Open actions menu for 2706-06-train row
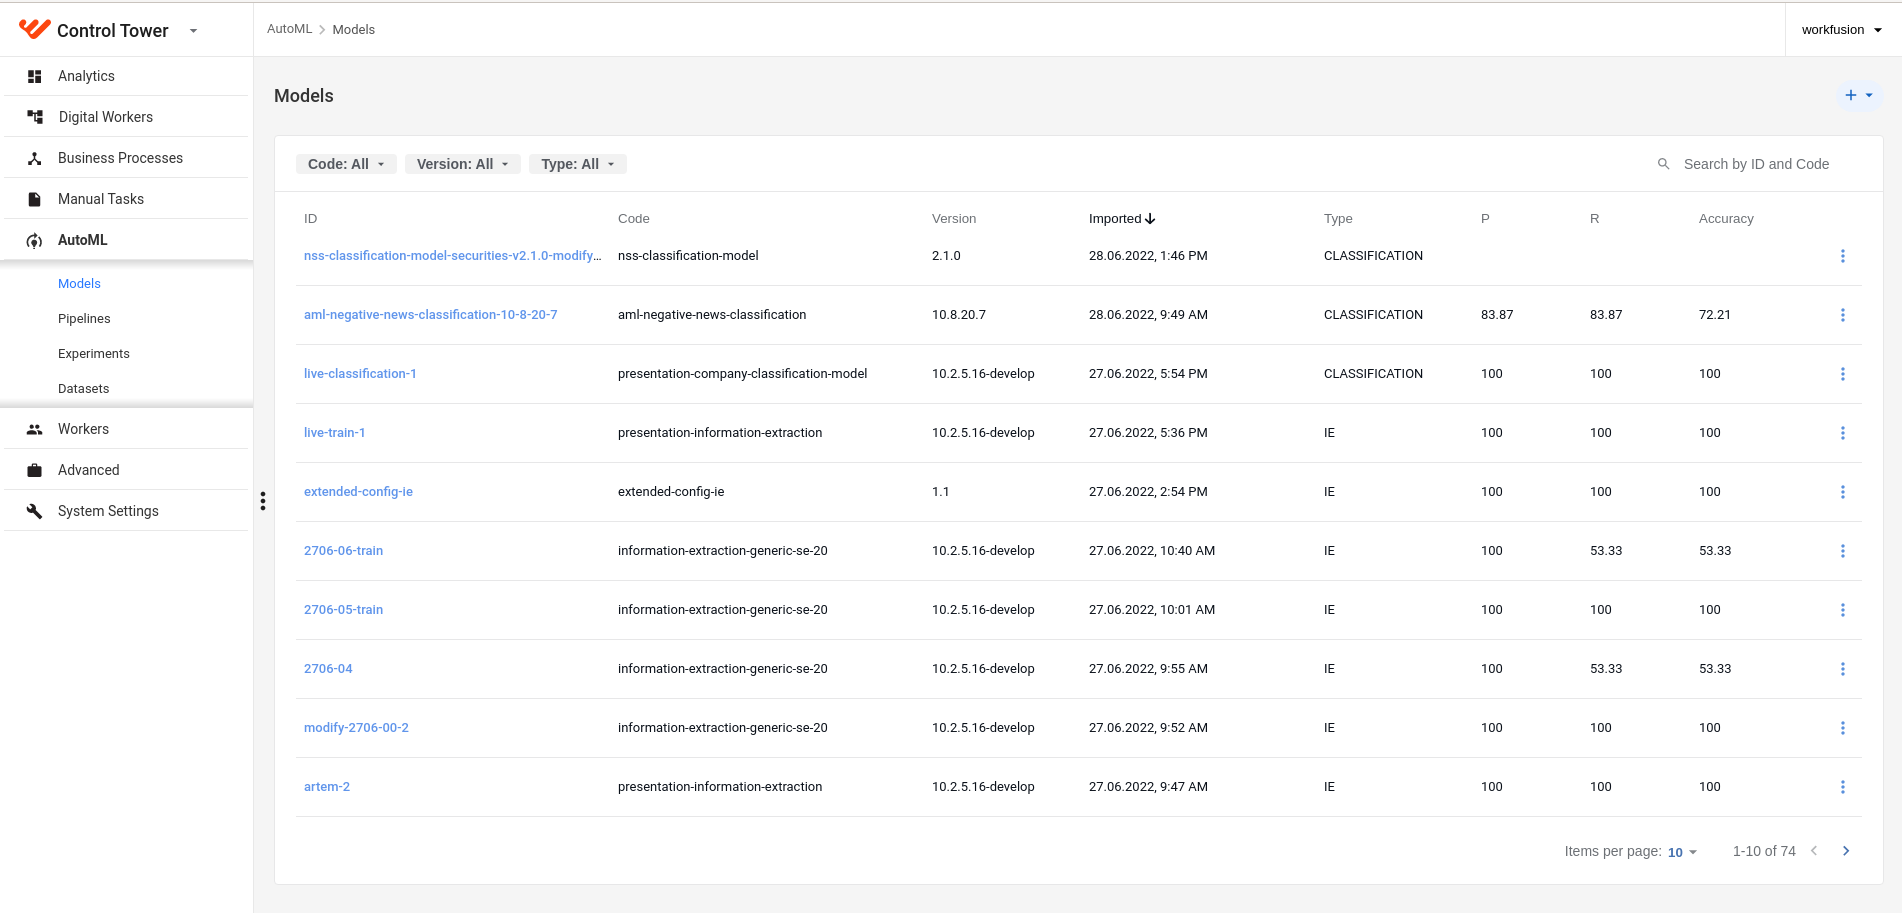This screenshot has height=913, width=1902. [x=1843, y=551]
